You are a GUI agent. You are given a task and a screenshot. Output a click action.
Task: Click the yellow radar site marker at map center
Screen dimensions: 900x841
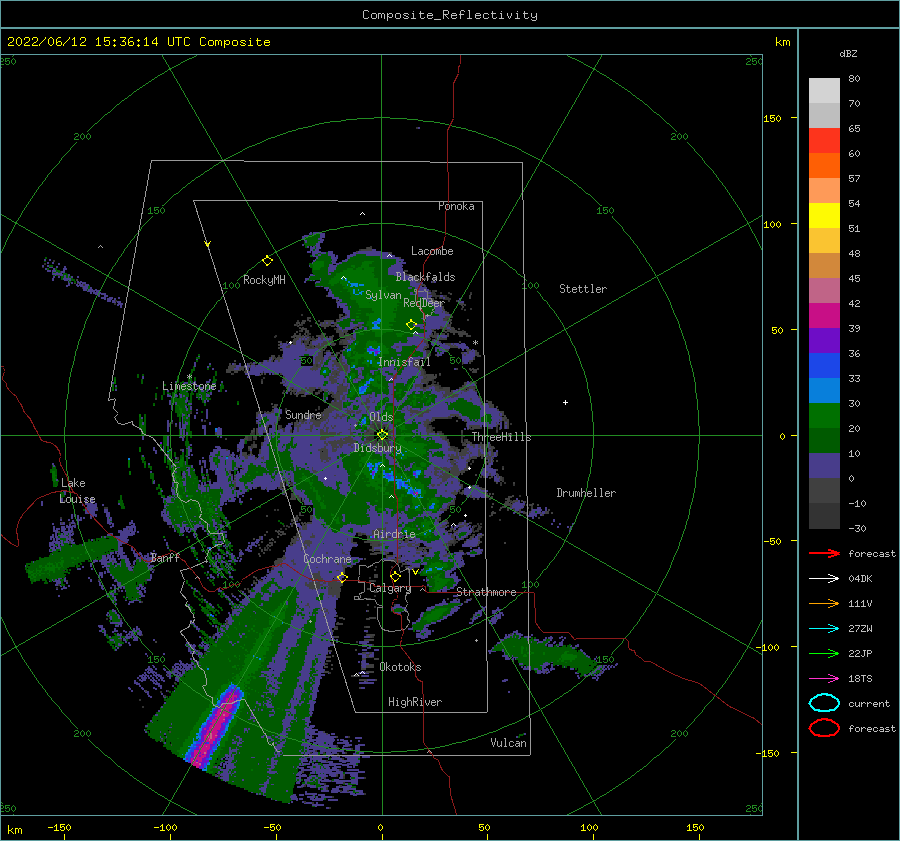tap(382, 435)
